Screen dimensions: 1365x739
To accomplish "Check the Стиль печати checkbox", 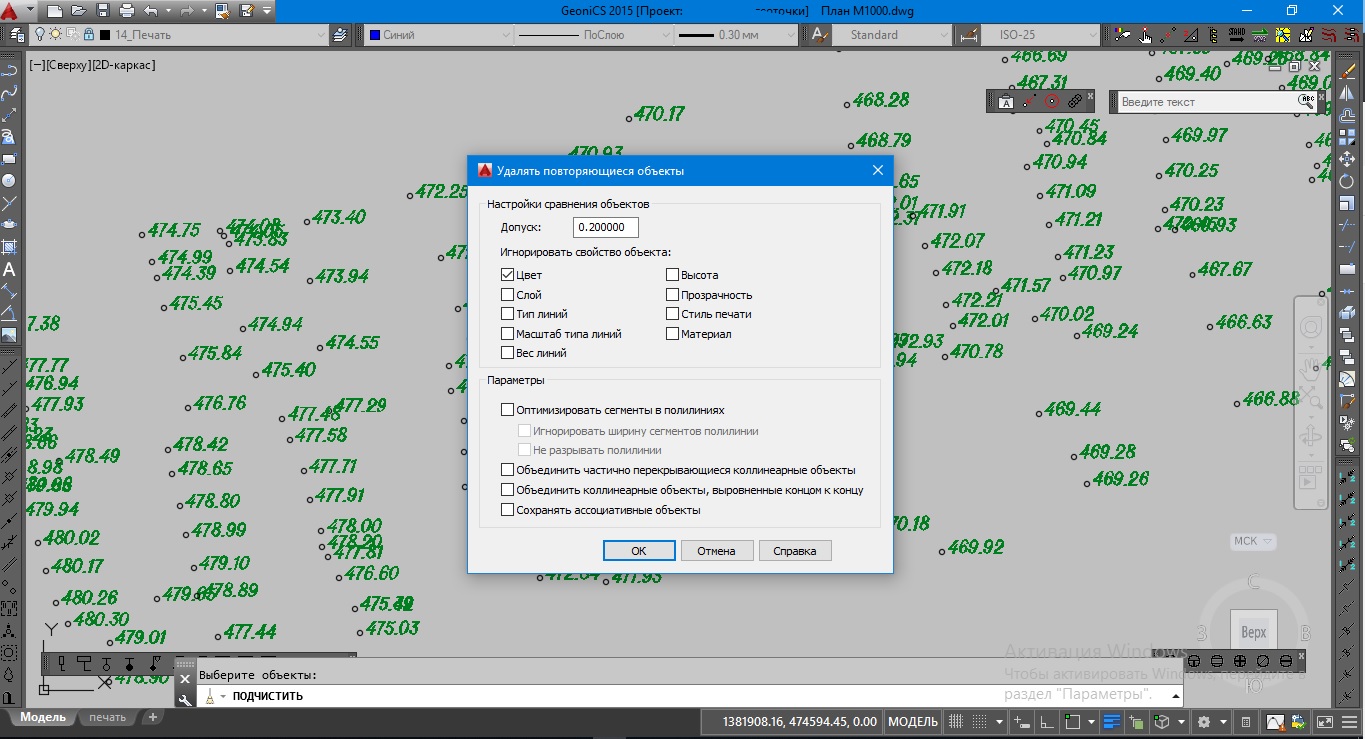I will [673, 314].
